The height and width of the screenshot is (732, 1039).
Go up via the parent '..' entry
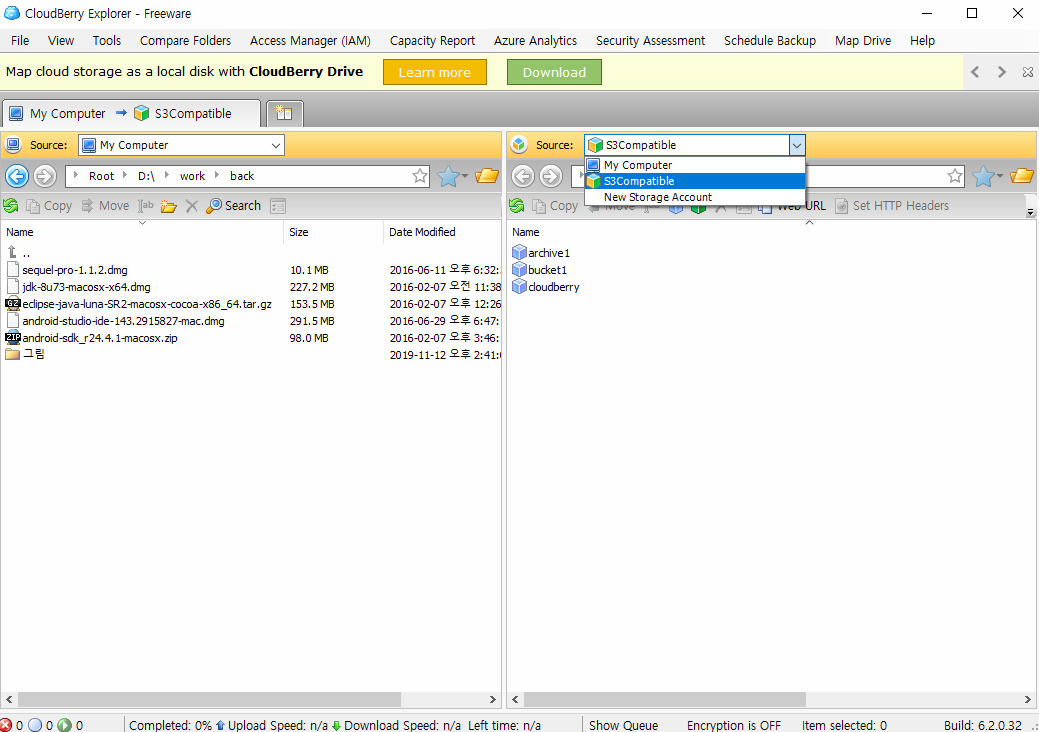pyautogui.click(x=18, y=252)
